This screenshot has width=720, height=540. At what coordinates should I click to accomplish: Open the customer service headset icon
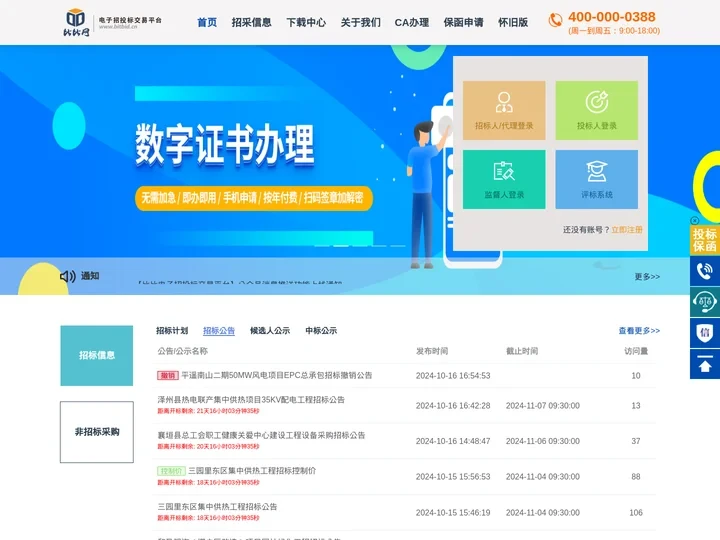point(705,302)
